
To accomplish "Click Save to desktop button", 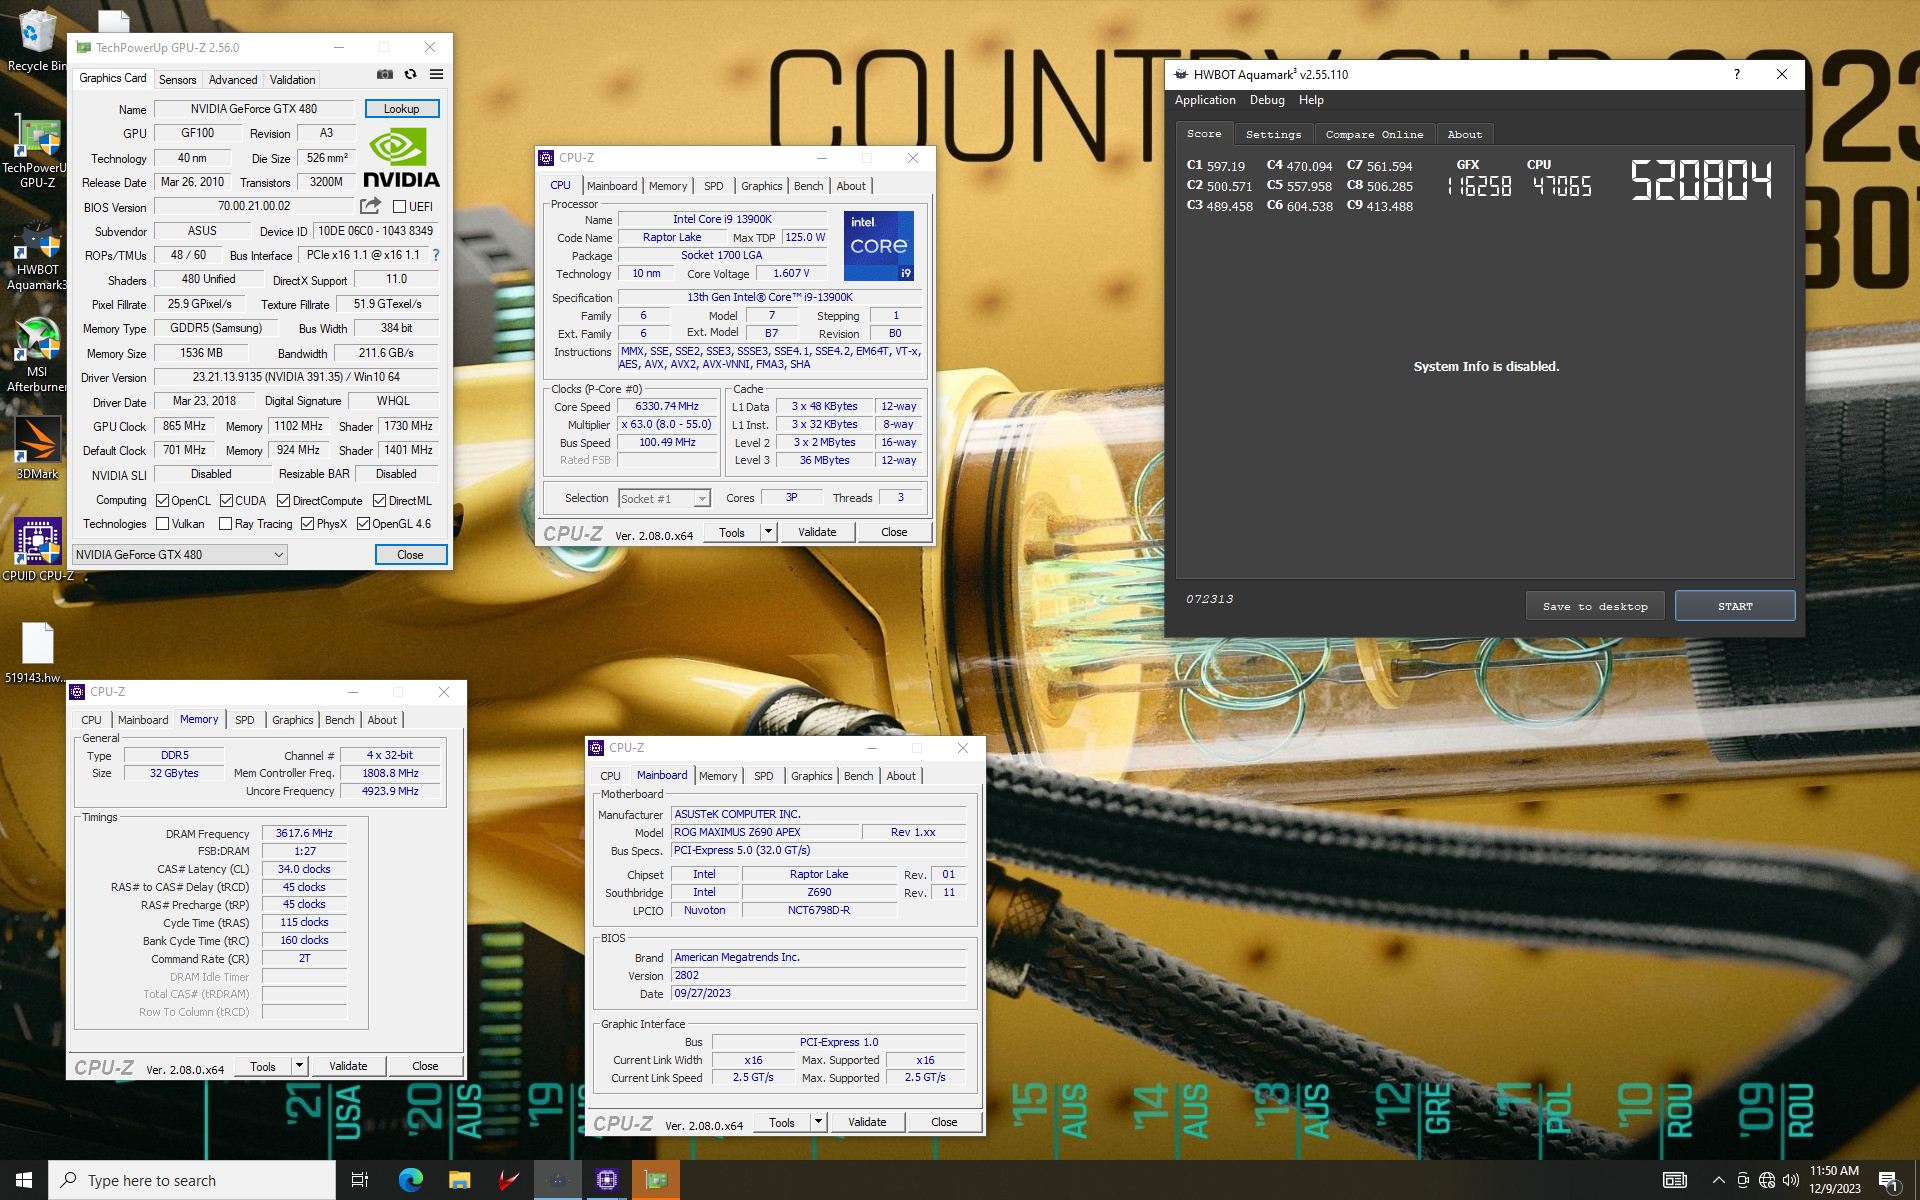I will [x=1595, y=606].
